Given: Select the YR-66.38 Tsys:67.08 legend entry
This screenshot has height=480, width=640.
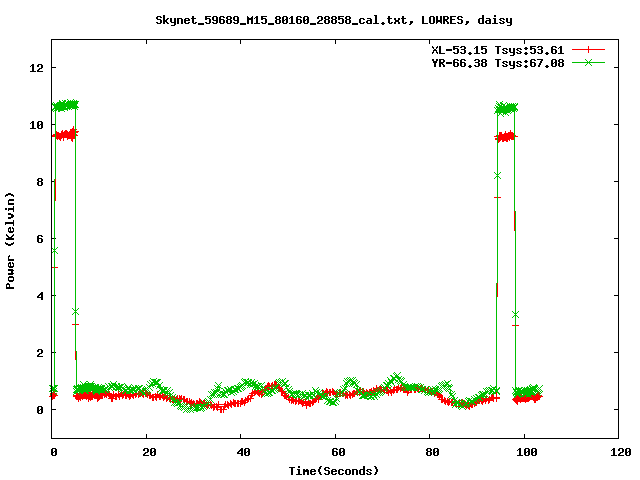Looking at the screenshot, I should pyautogui.click(x=498, y=63).
